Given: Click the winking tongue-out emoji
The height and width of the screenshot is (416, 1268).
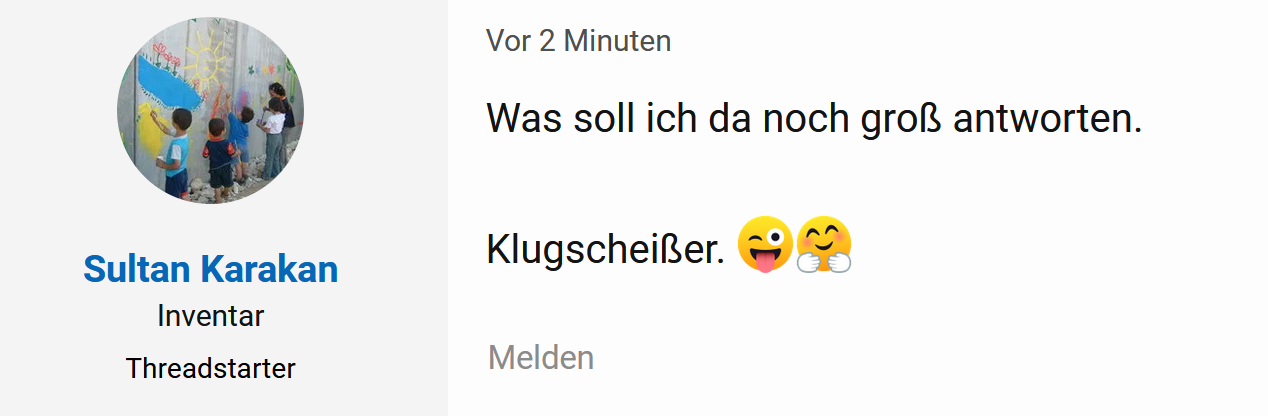Looking at the screenshot, I should click(765, 245).
